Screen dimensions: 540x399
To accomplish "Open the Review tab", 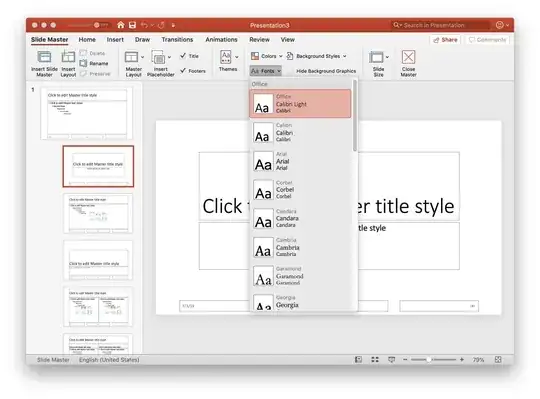I will coord(259,40).
